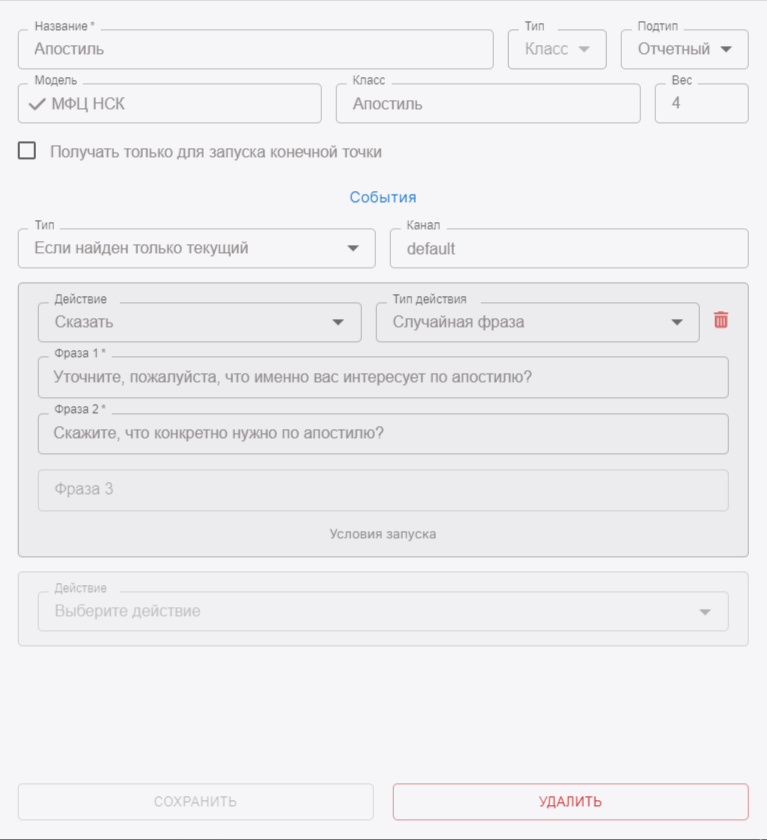
Task: Click the «Условия запуска» label
Action: click(383, 534)
